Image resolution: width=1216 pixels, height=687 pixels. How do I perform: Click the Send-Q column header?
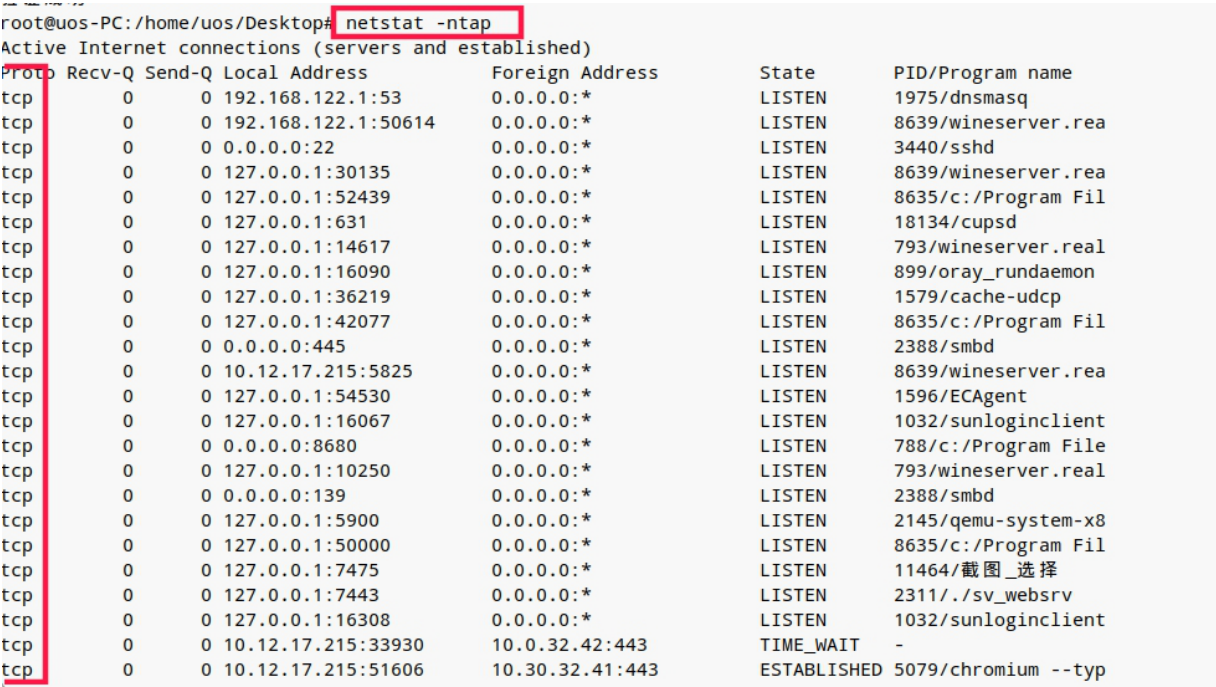pyautogui.click(x=178, y=73)
